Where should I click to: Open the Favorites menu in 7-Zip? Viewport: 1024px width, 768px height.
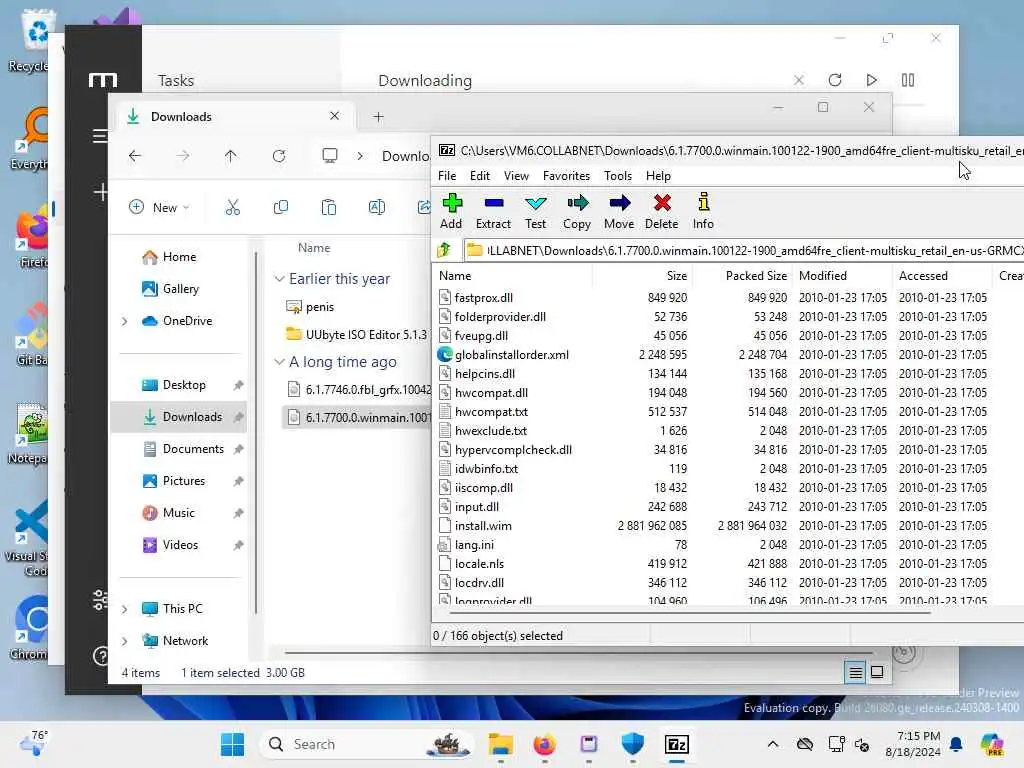point(566,176)
